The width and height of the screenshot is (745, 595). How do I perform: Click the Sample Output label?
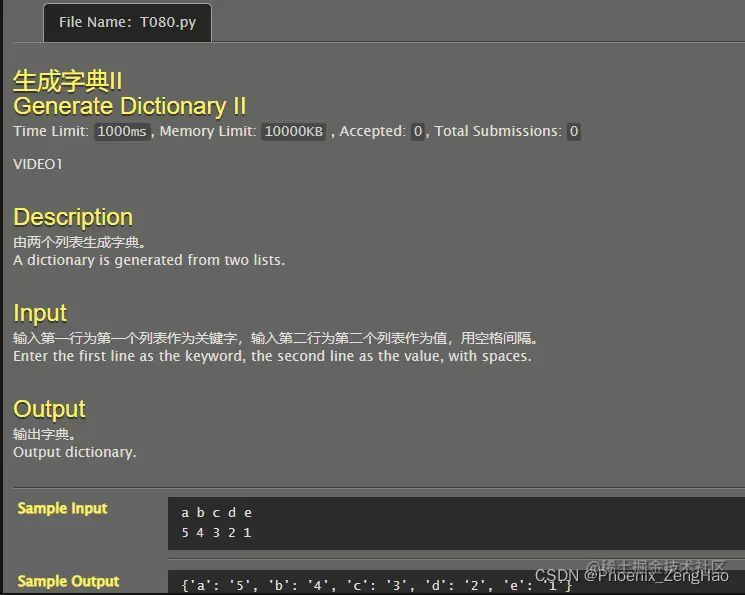(68, 581)
